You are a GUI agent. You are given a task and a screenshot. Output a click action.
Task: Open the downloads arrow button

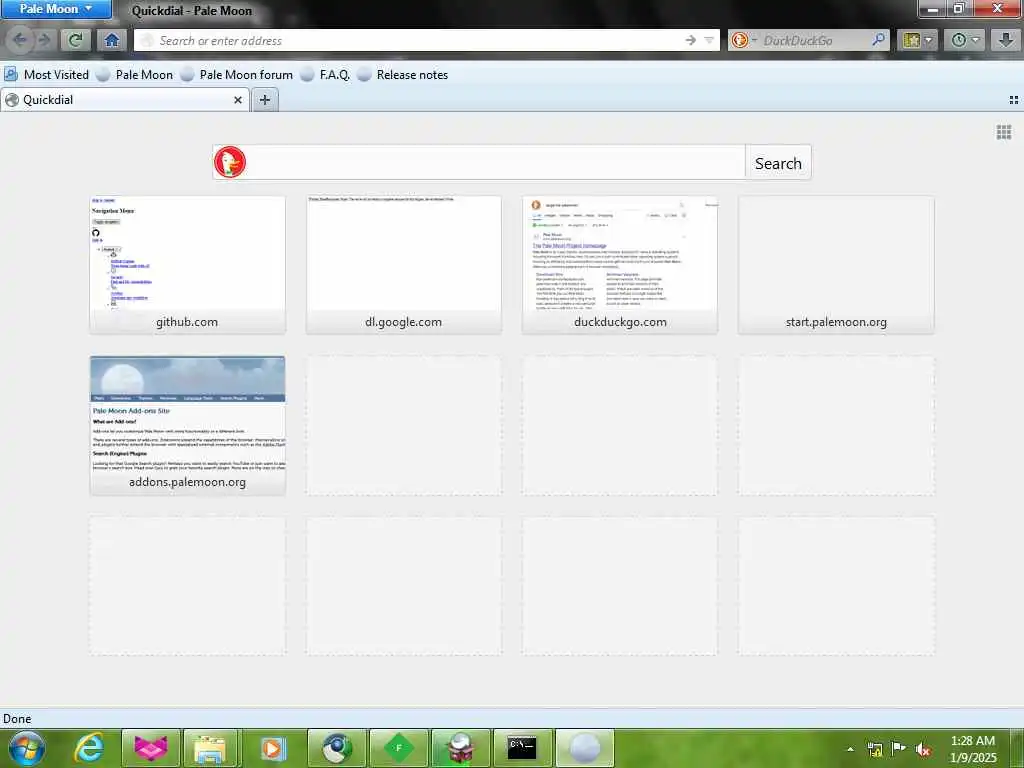pos(1006,40)
